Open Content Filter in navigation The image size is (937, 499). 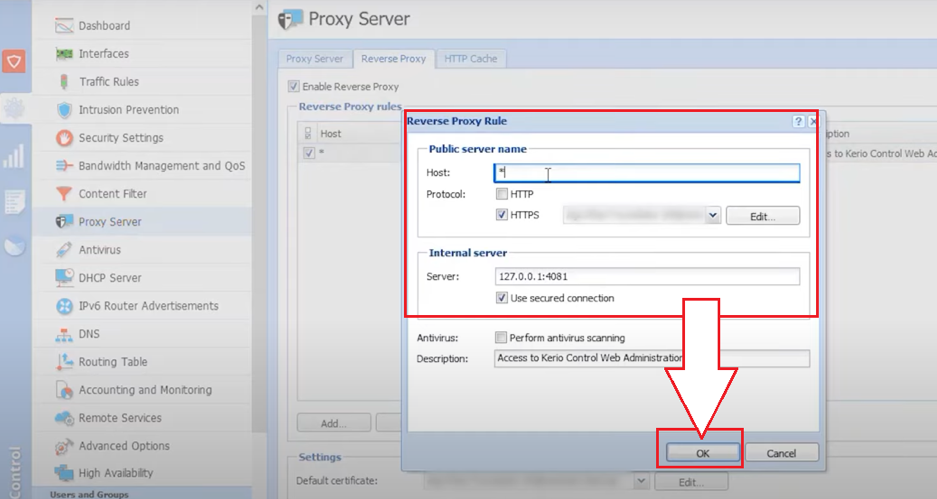112,194
